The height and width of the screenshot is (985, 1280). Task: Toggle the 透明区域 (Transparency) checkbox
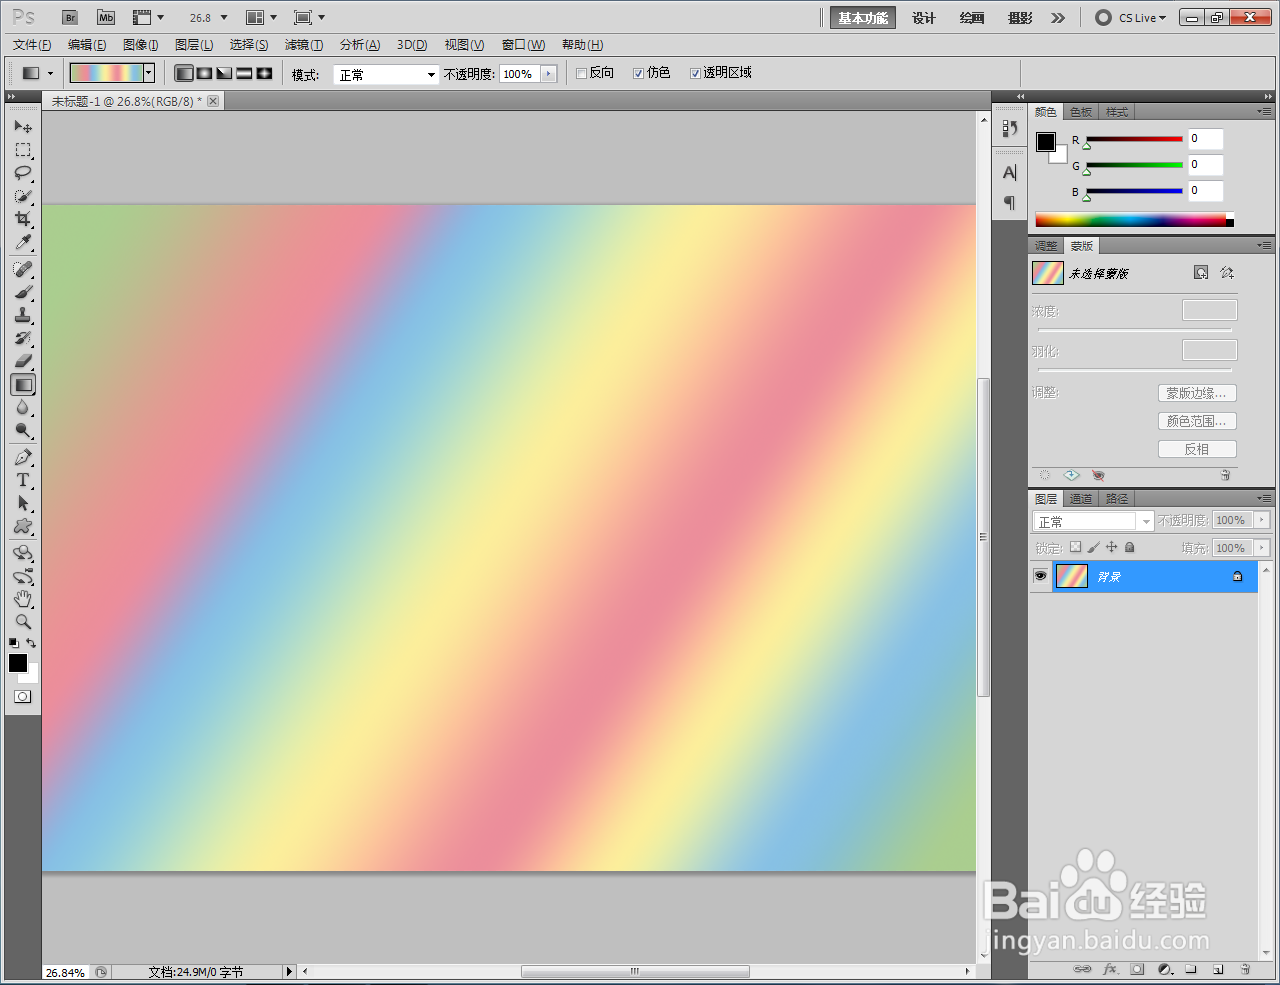pyautogui.click(x=695, y=73)
